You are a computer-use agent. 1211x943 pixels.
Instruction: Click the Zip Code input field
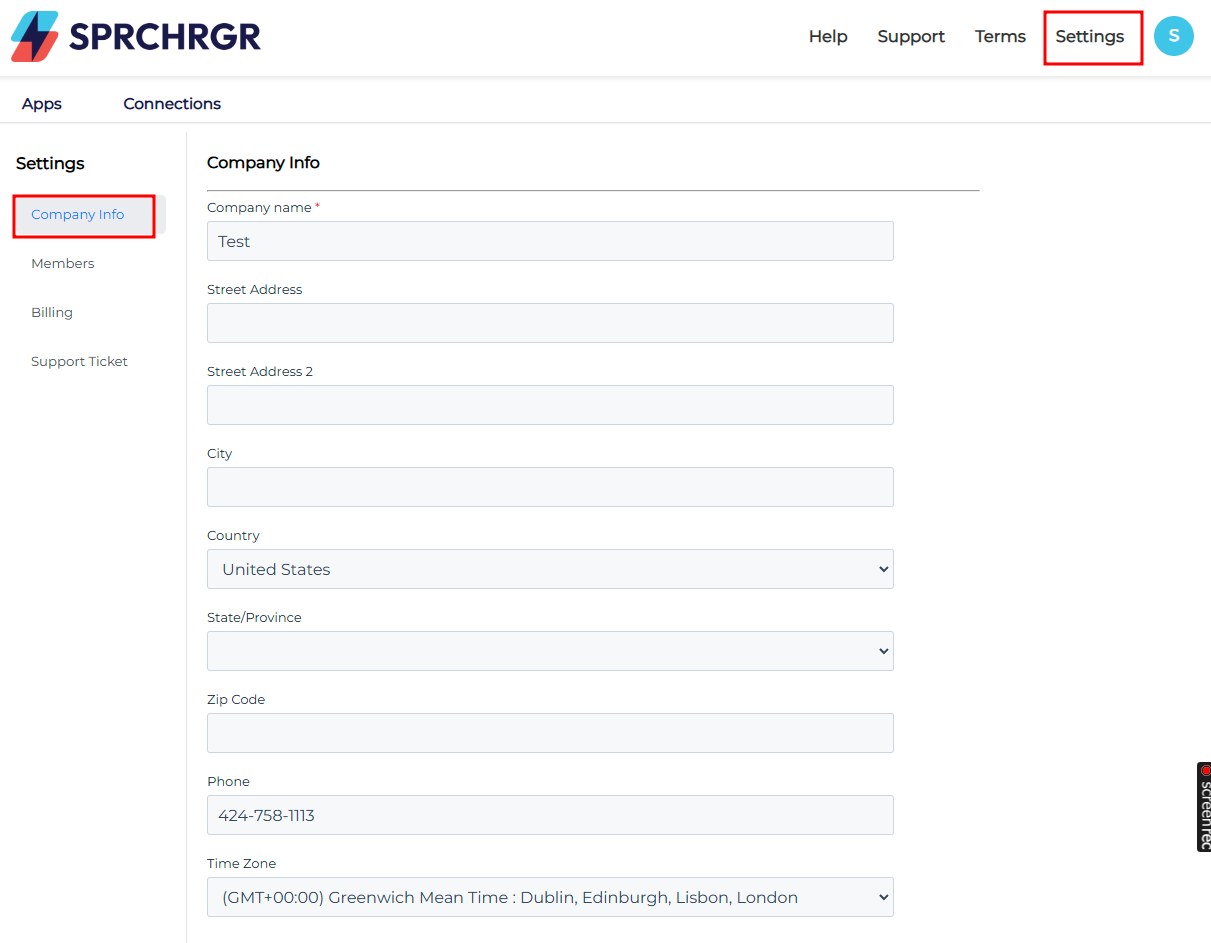click(550, 733)
